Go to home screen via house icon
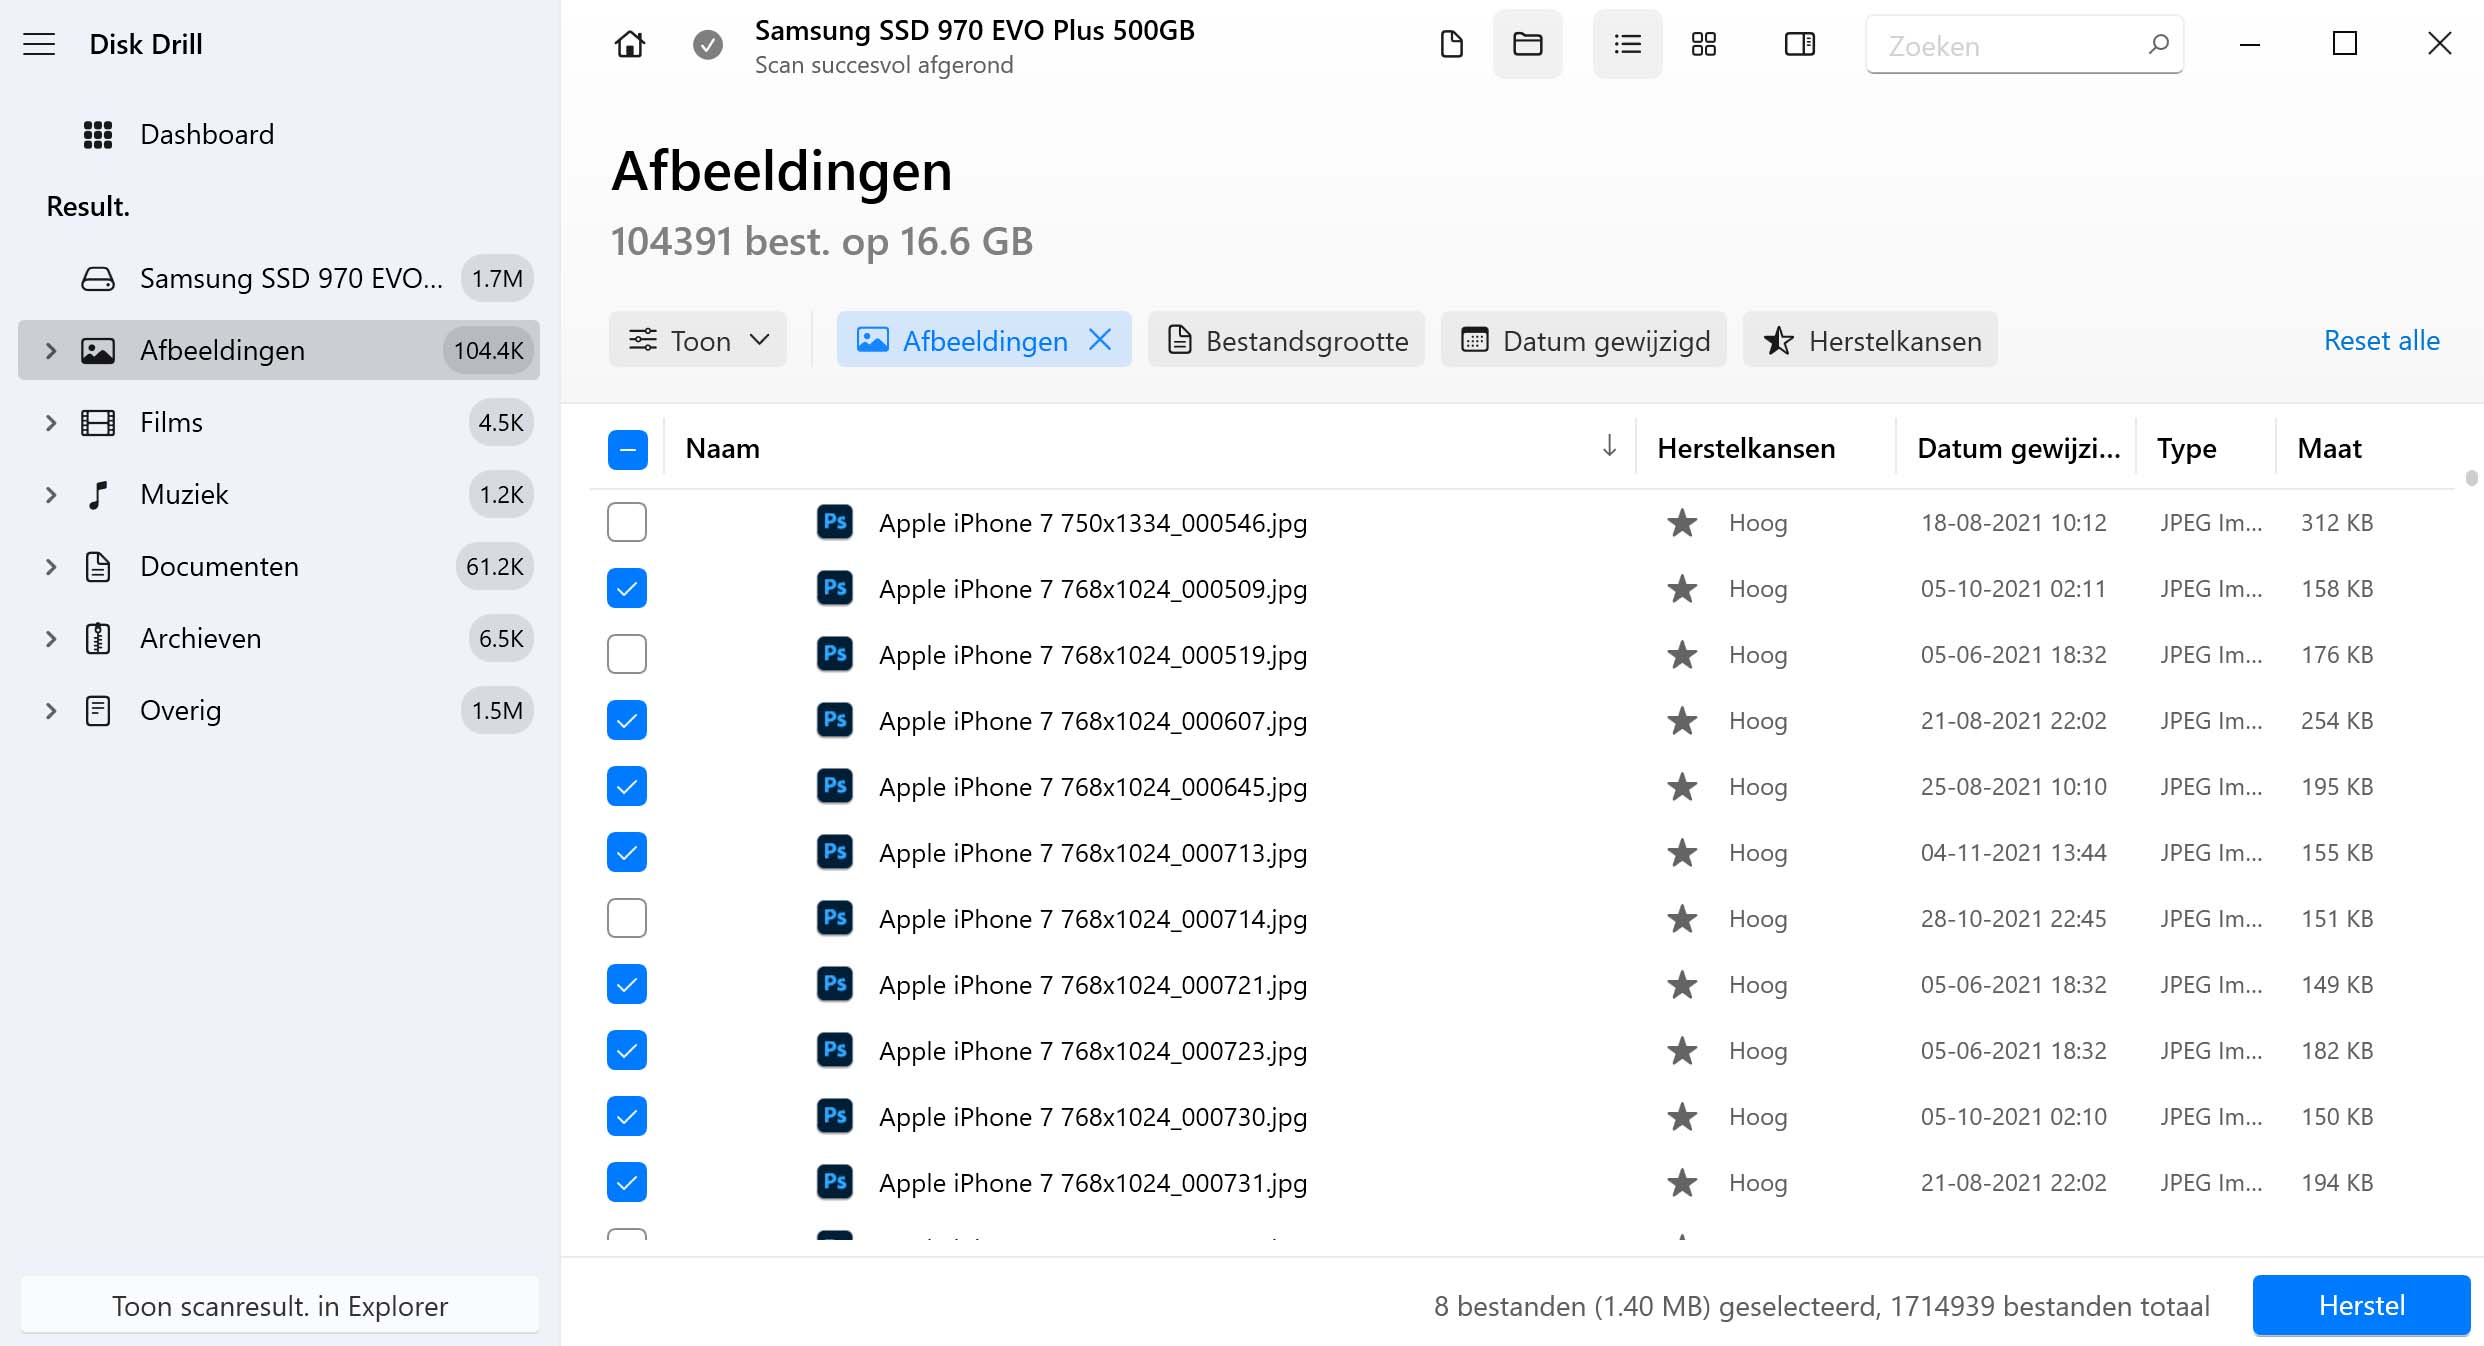The height and width of the screenshot is (1346, 2484). click(630, 44)
